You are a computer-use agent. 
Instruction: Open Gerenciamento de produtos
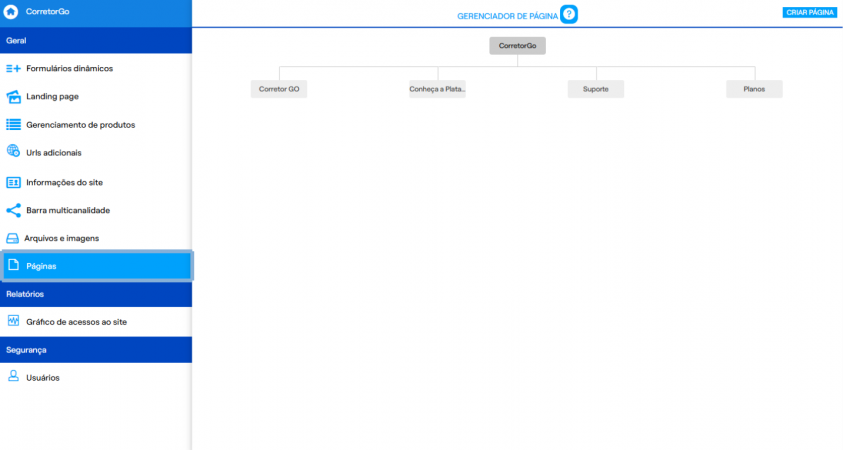coord(96,125)
